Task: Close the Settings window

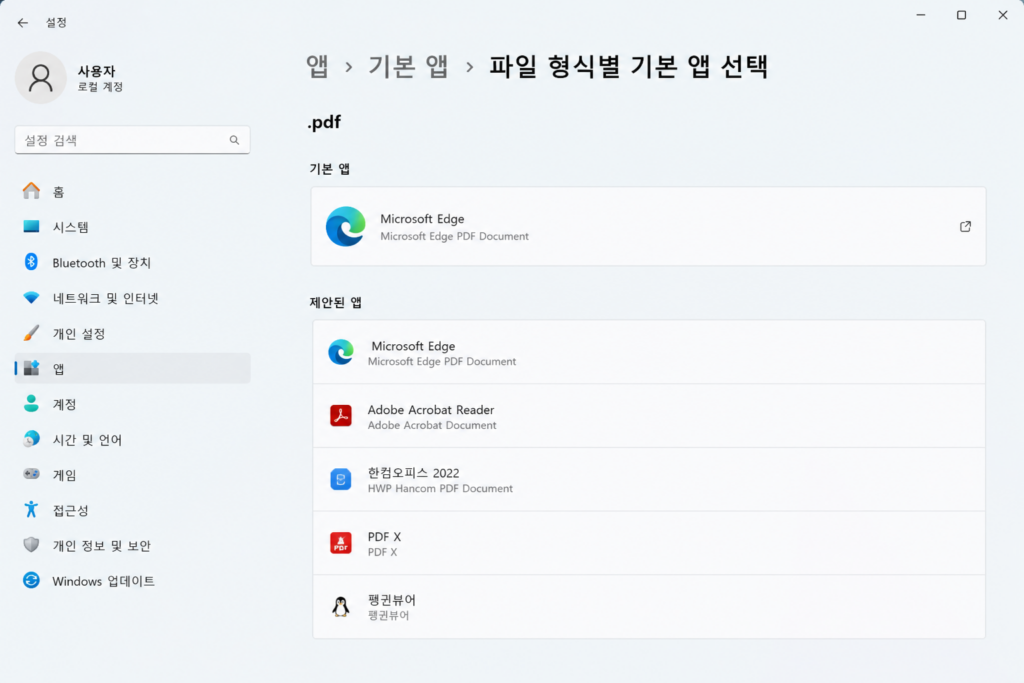Action: (1002, 15)
